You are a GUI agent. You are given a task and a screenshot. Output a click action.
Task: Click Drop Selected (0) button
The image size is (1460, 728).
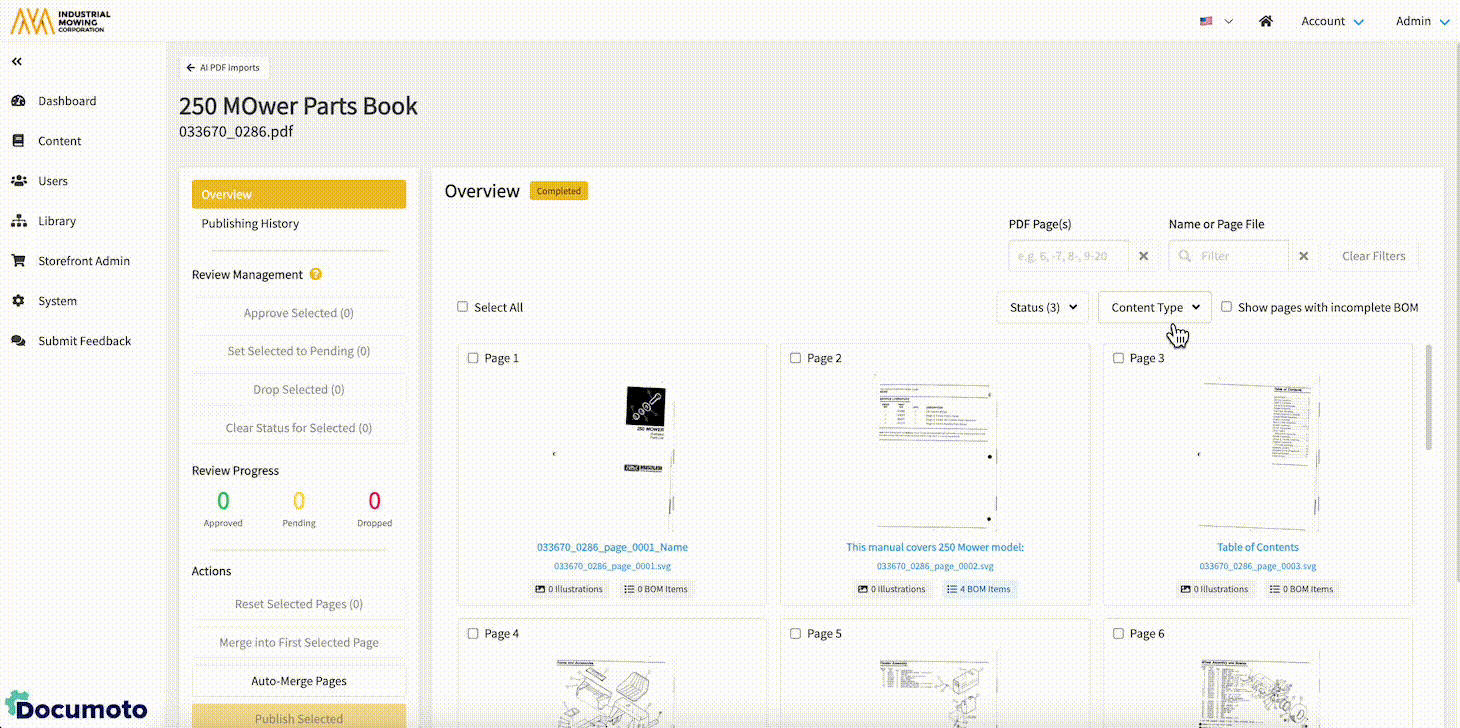[x=299, y=389]
